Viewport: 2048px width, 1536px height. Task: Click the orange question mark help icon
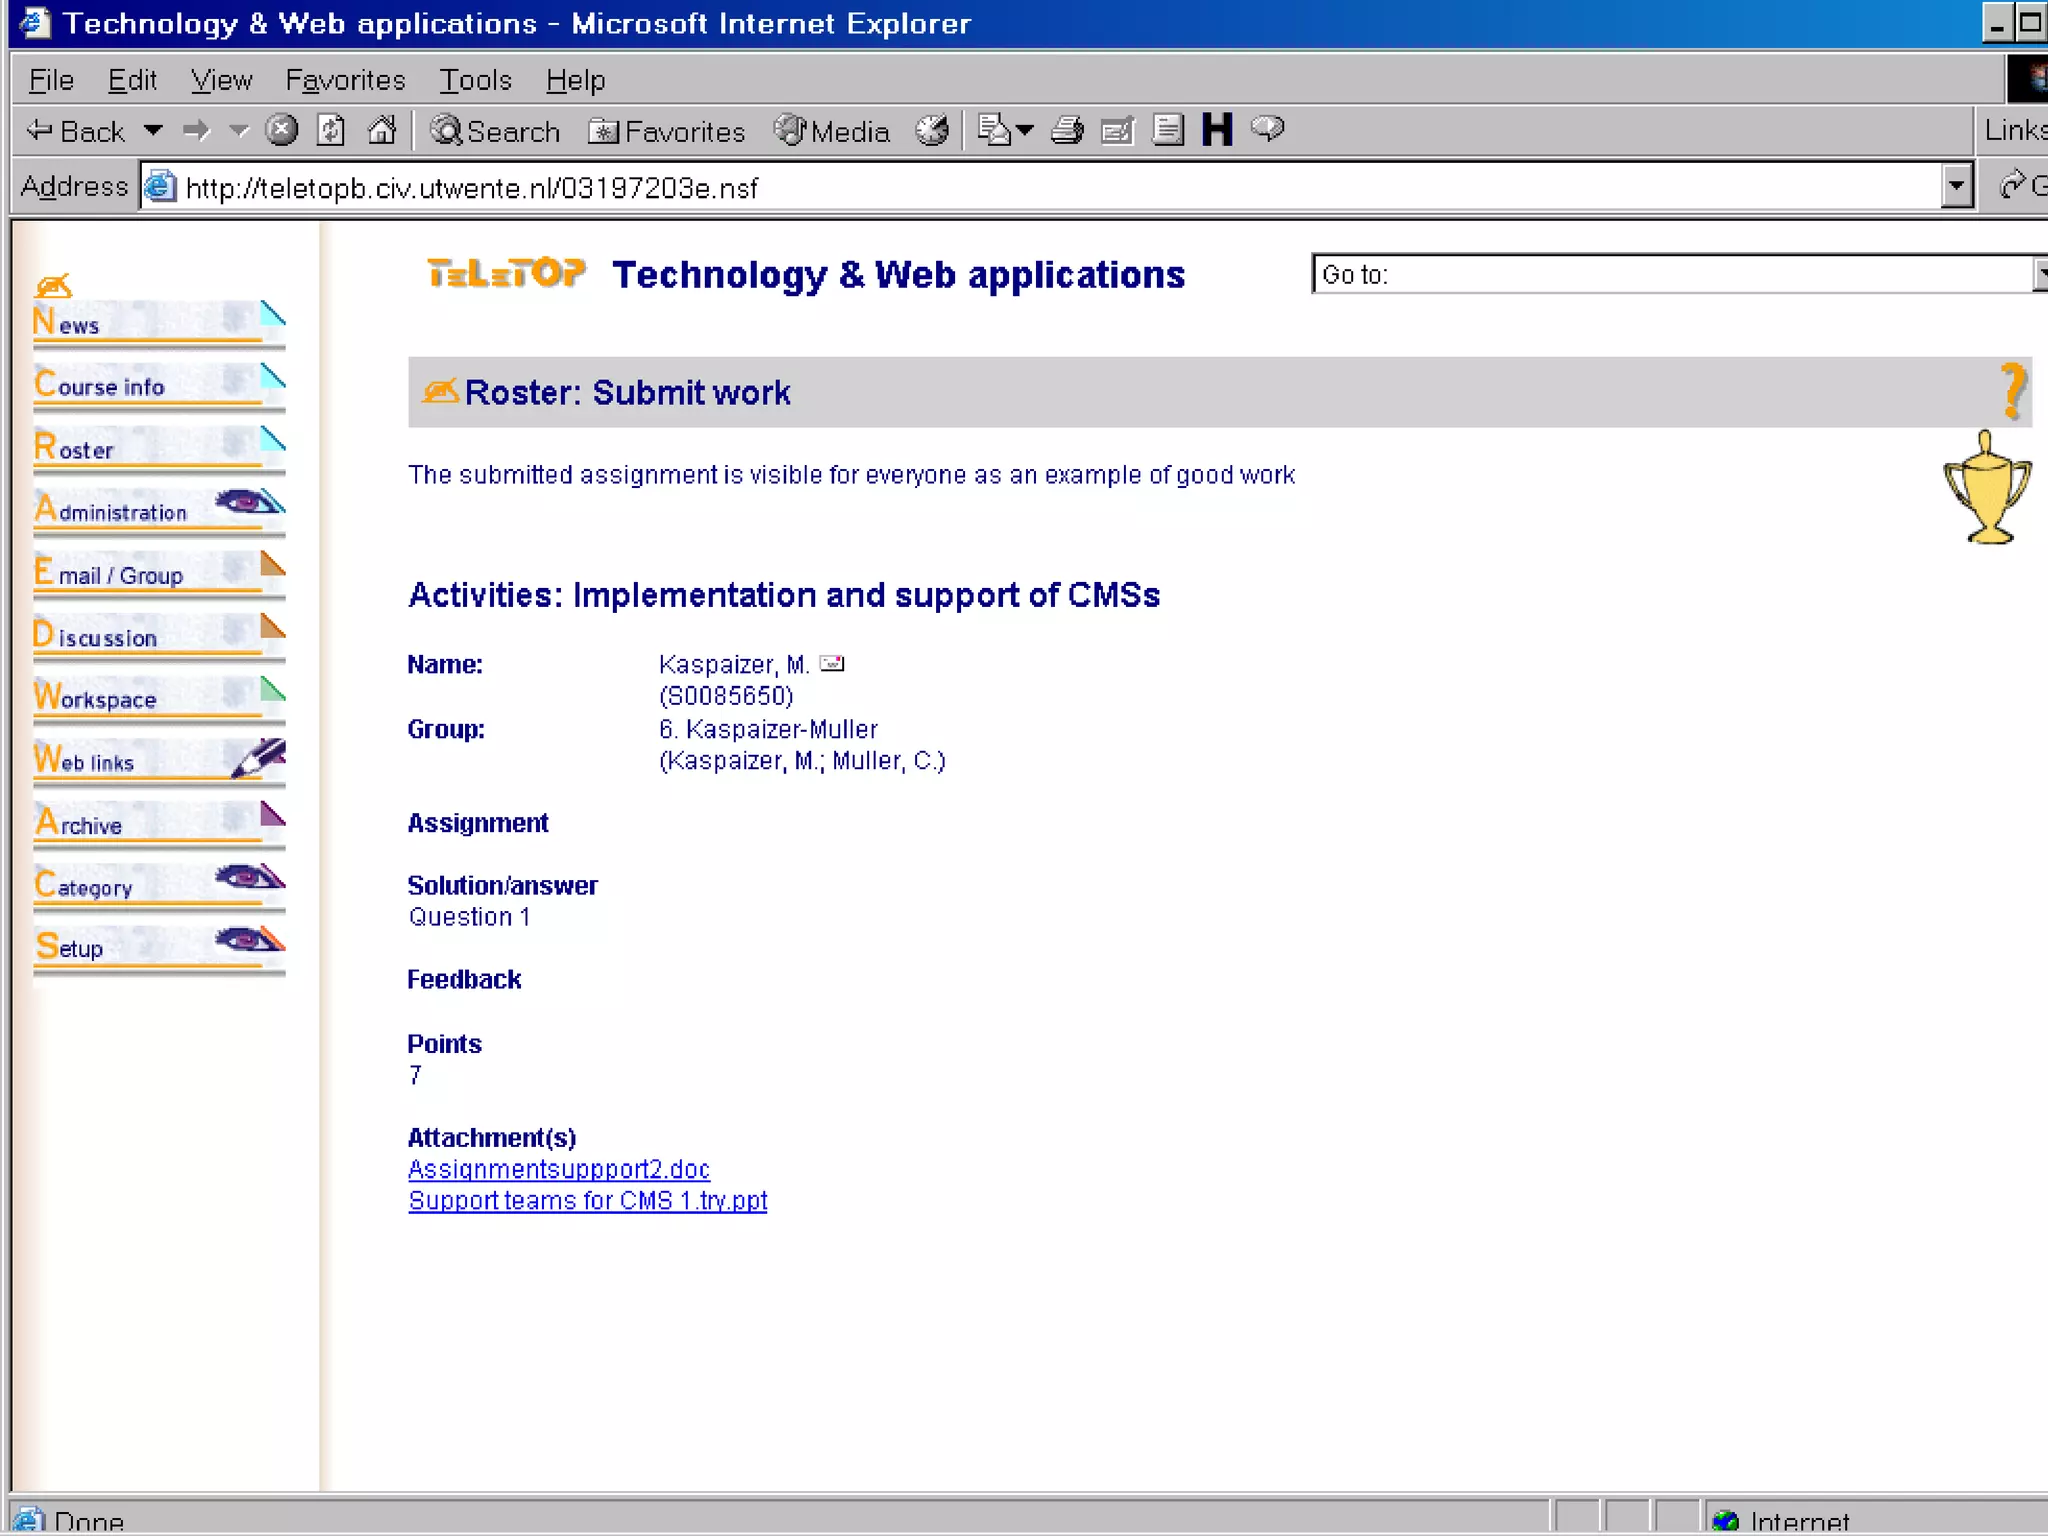[2013, 390]
